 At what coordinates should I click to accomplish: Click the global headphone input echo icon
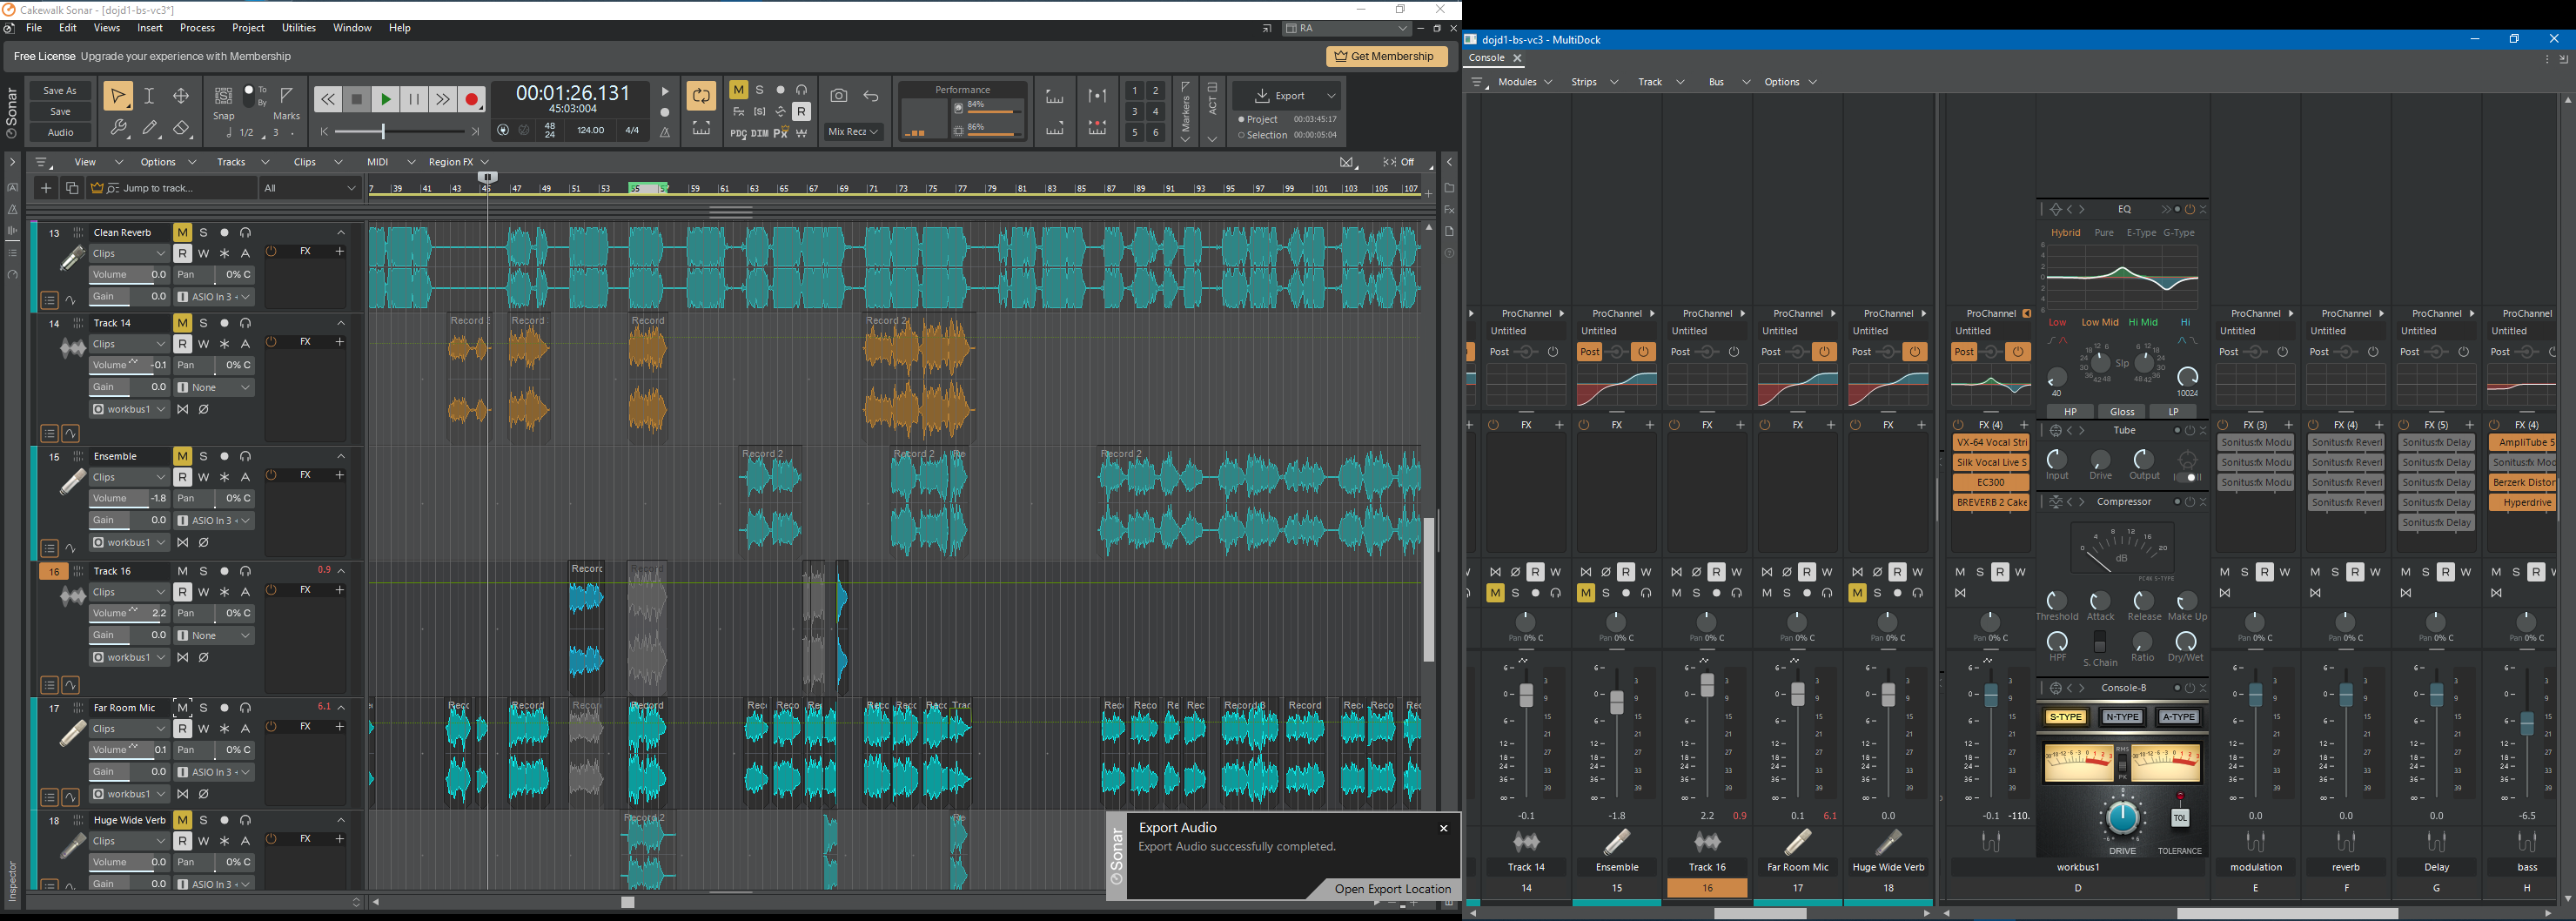click(801, 90)
